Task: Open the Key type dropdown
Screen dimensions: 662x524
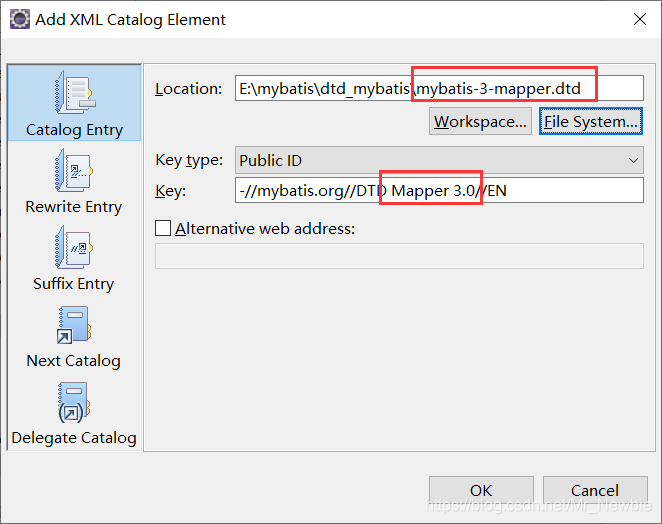Action: tap(439, 160)
